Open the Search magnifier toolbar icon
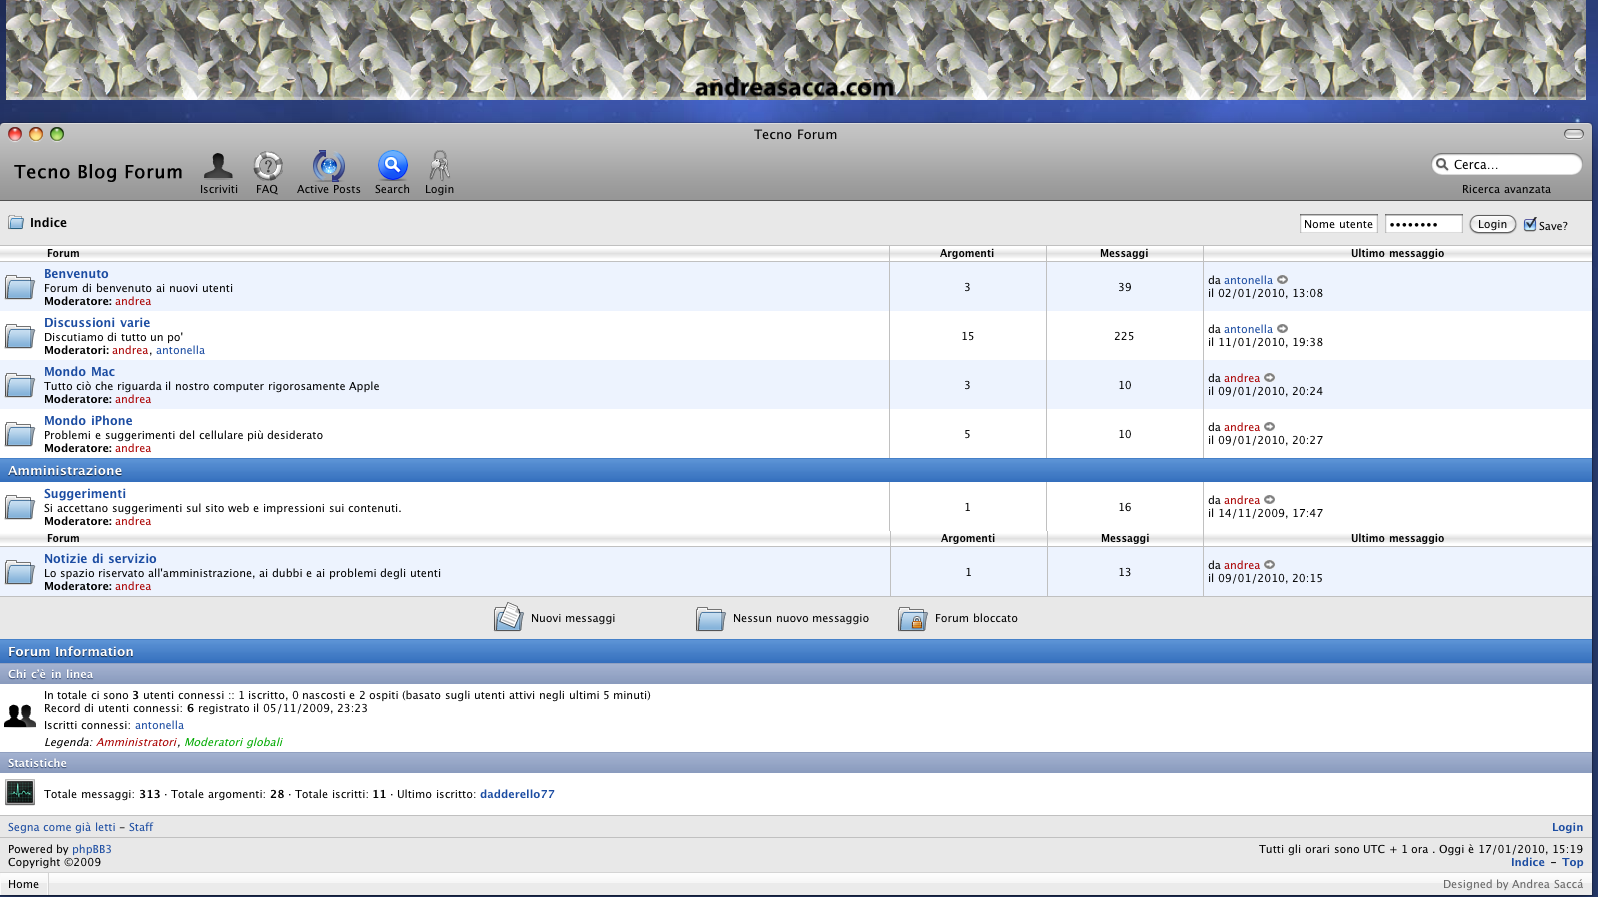Image resolution: width=1598 pixels, height=897 pixels. coord(392,166)
